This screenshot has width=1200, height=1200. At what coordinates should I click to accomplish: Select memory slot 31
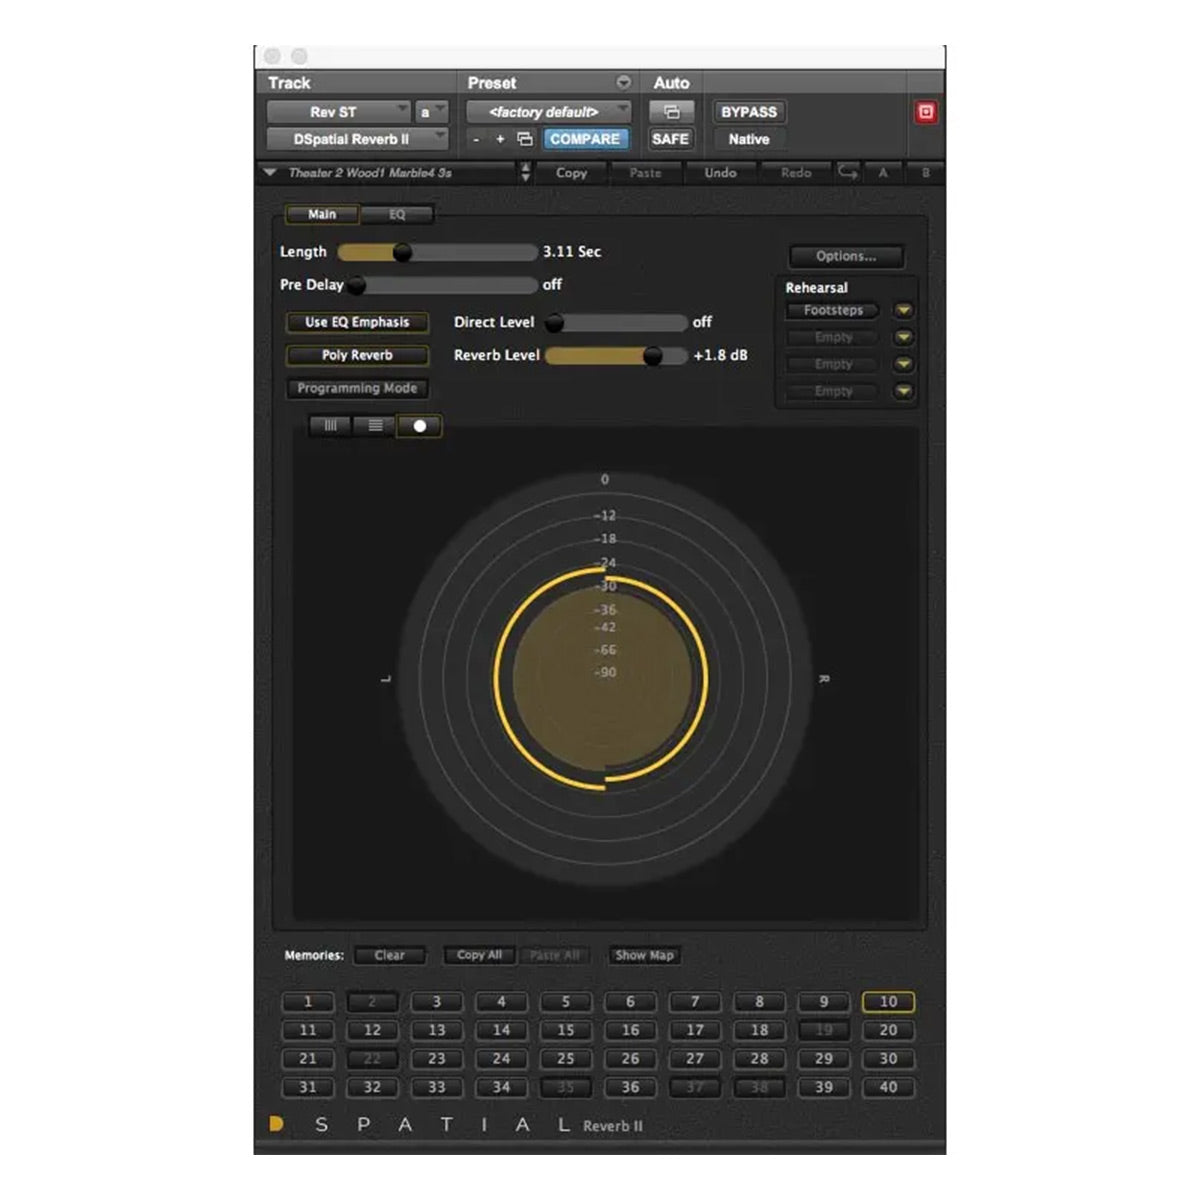[x=307, y=1087]
